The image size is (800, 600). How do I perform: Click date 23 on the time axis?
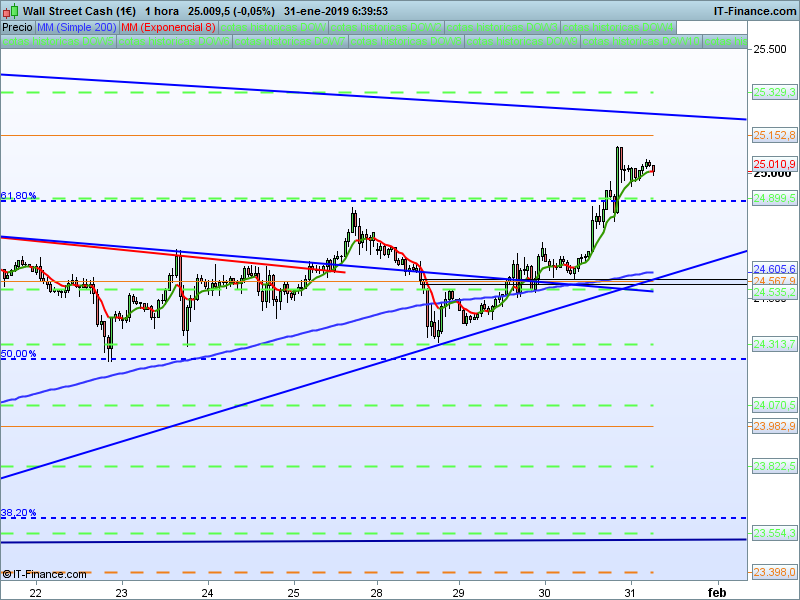pos(121,592)
